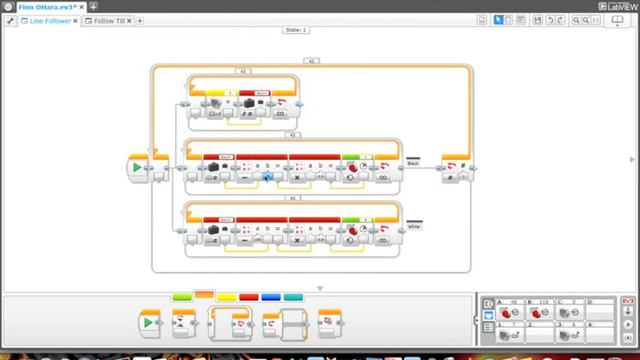Open Black loop's infinity loop mode selector
Image resolution: width=640 pixels, height=360 pixels.
[383, 178]
